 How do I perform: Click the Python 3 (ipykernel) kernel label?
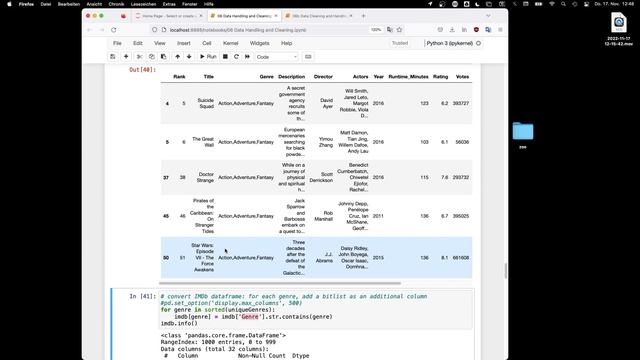449,43
